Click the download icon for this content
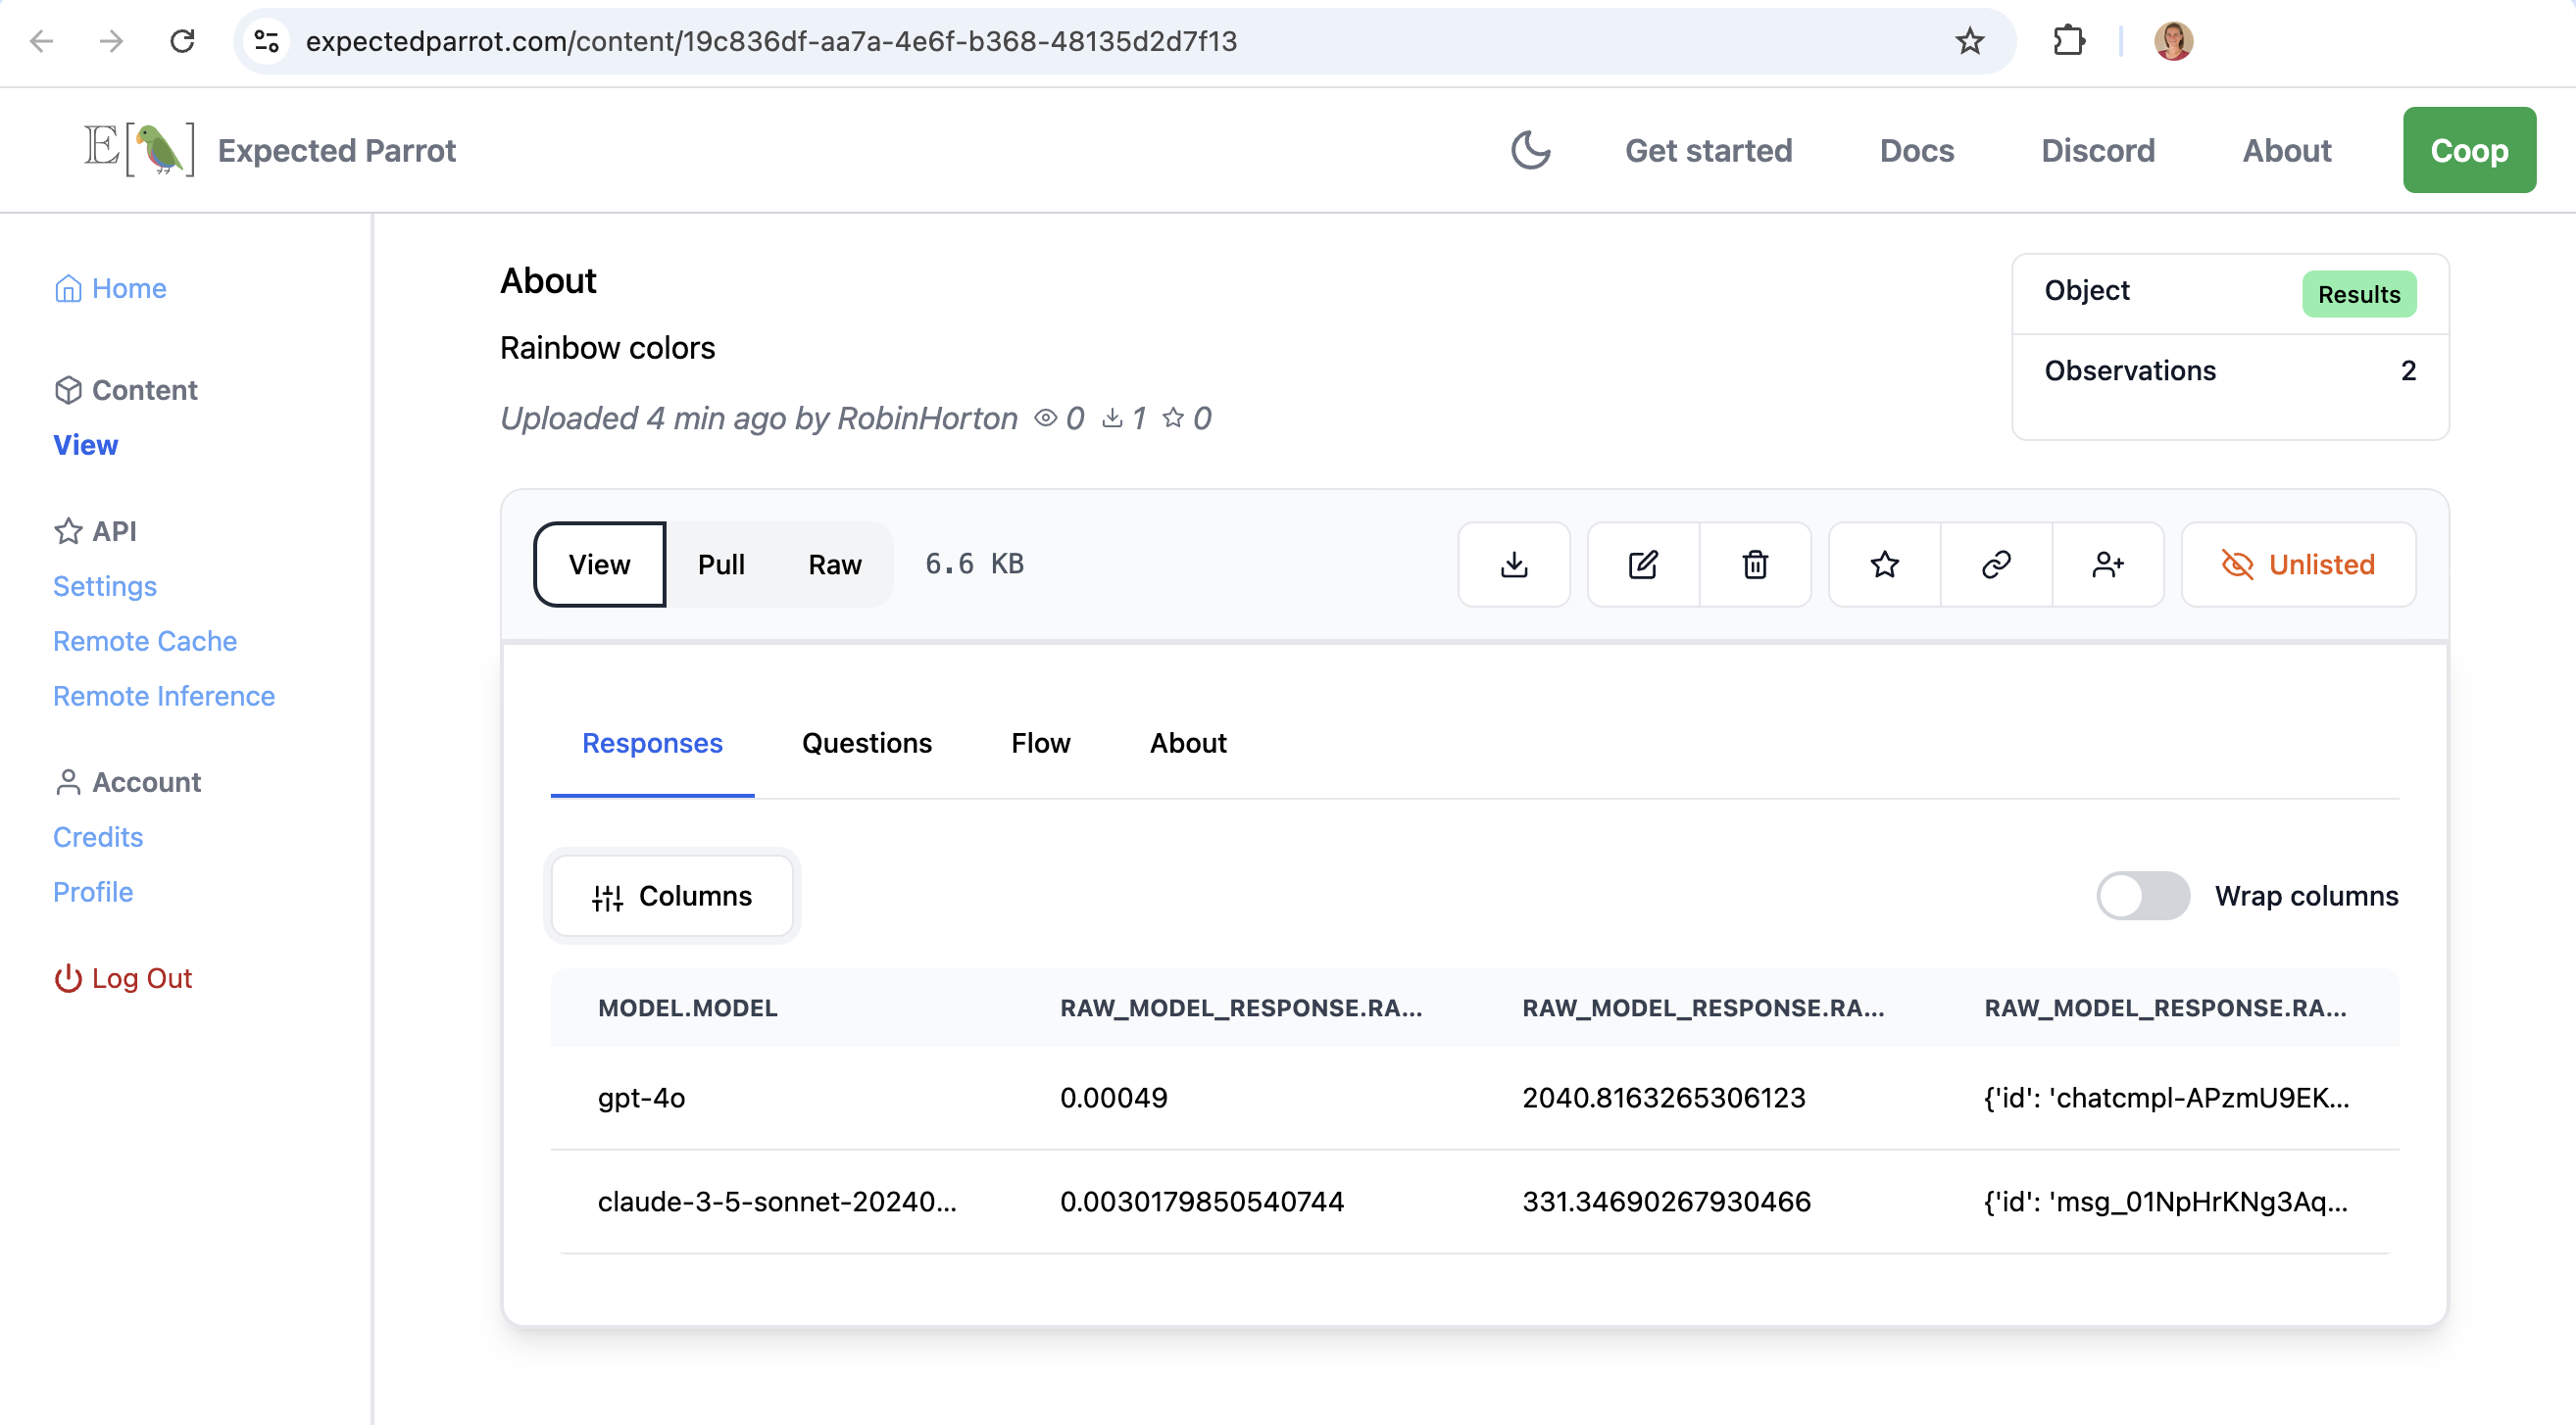The width and height of the screenshot is (2576, 1425). point(1514,564)
